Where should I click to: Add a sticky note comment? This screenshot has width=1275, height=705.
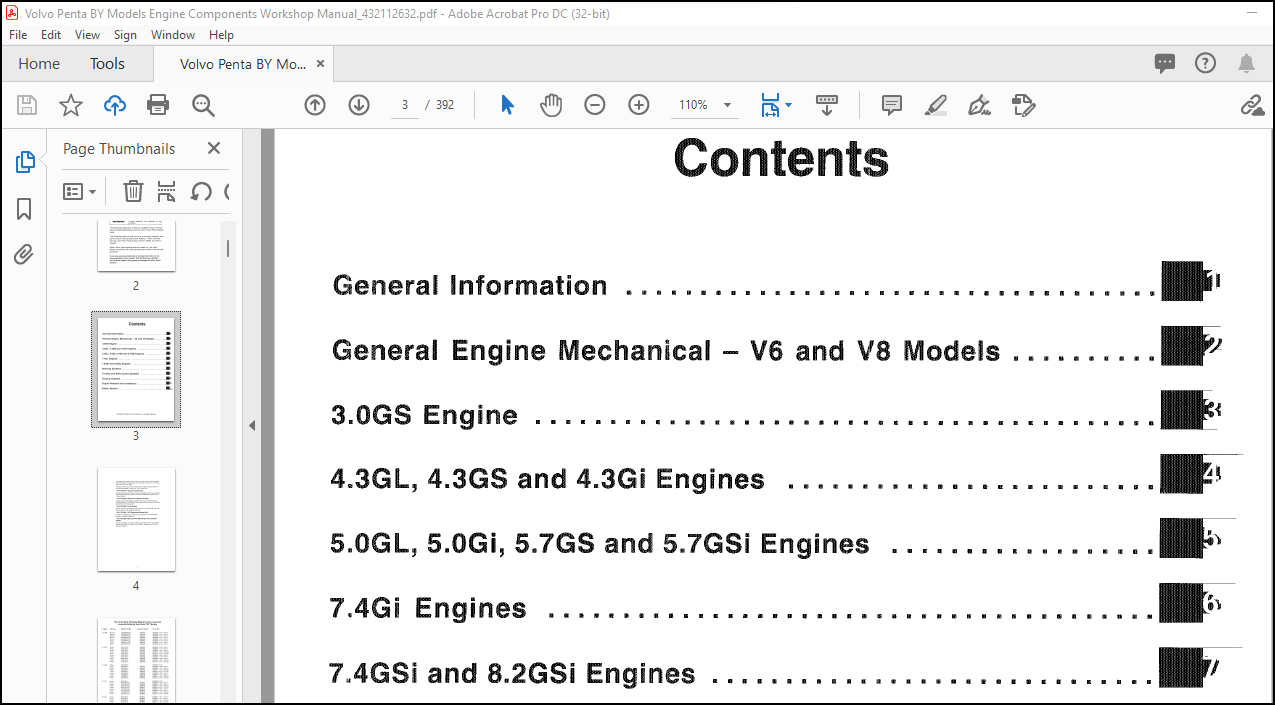point(892,105)
